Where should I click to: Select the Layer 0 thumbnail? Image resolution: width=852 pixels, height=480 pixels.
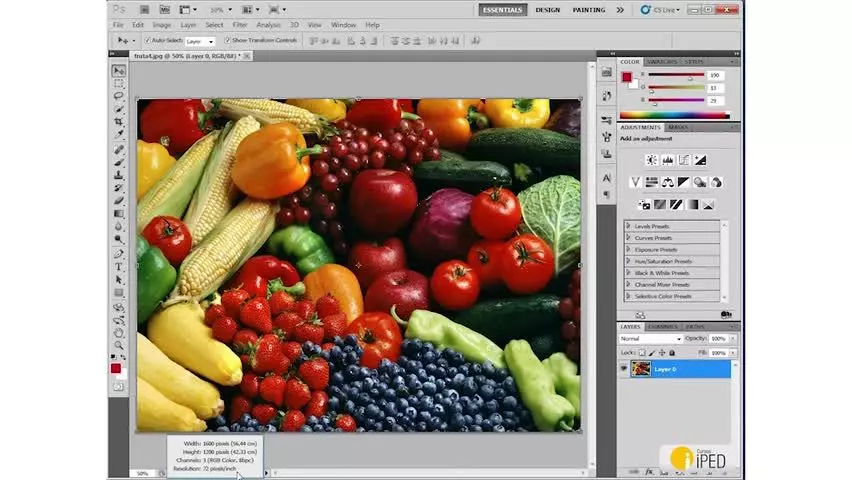641,369
